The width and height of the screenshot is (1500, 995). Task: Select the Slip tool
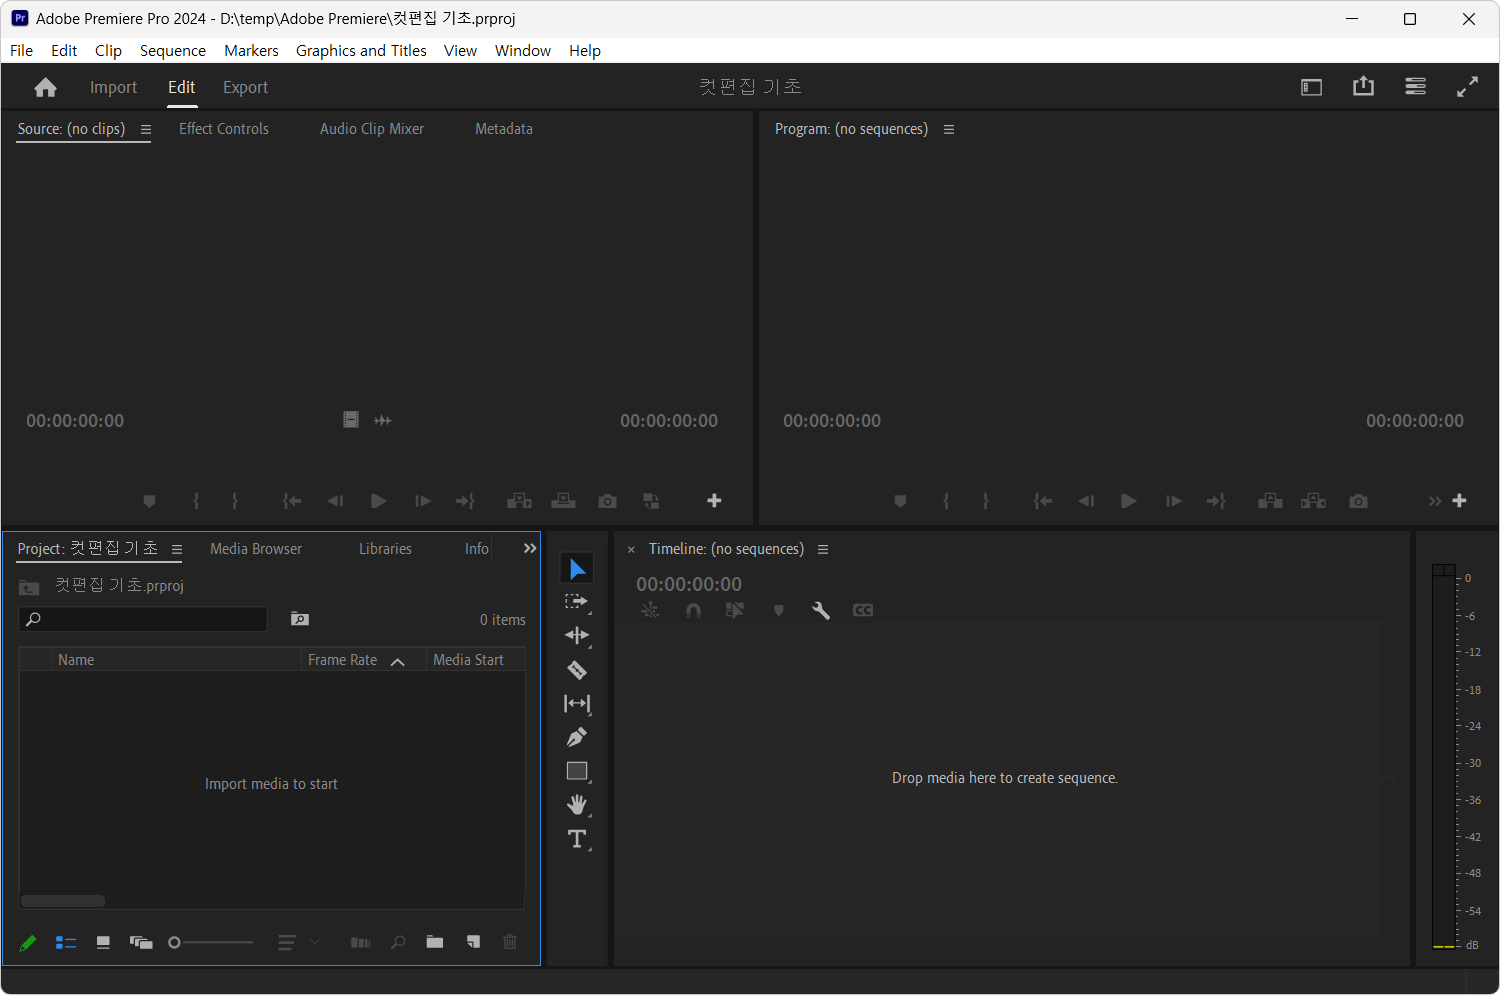tap(577, 704)
